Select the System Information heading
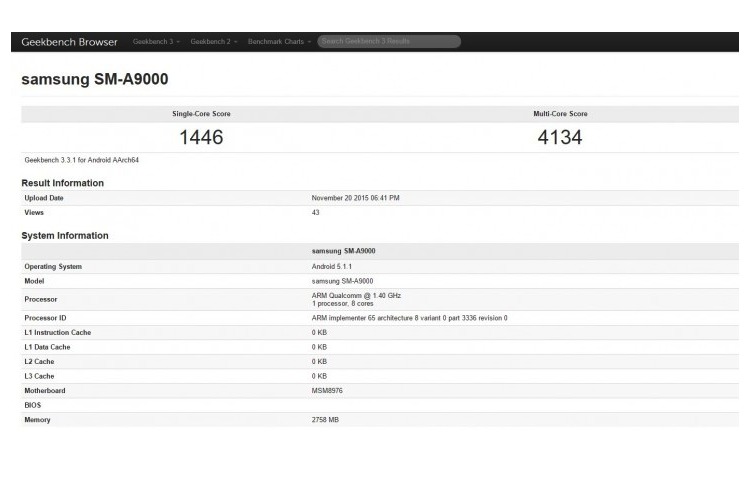 click(65, 235)
